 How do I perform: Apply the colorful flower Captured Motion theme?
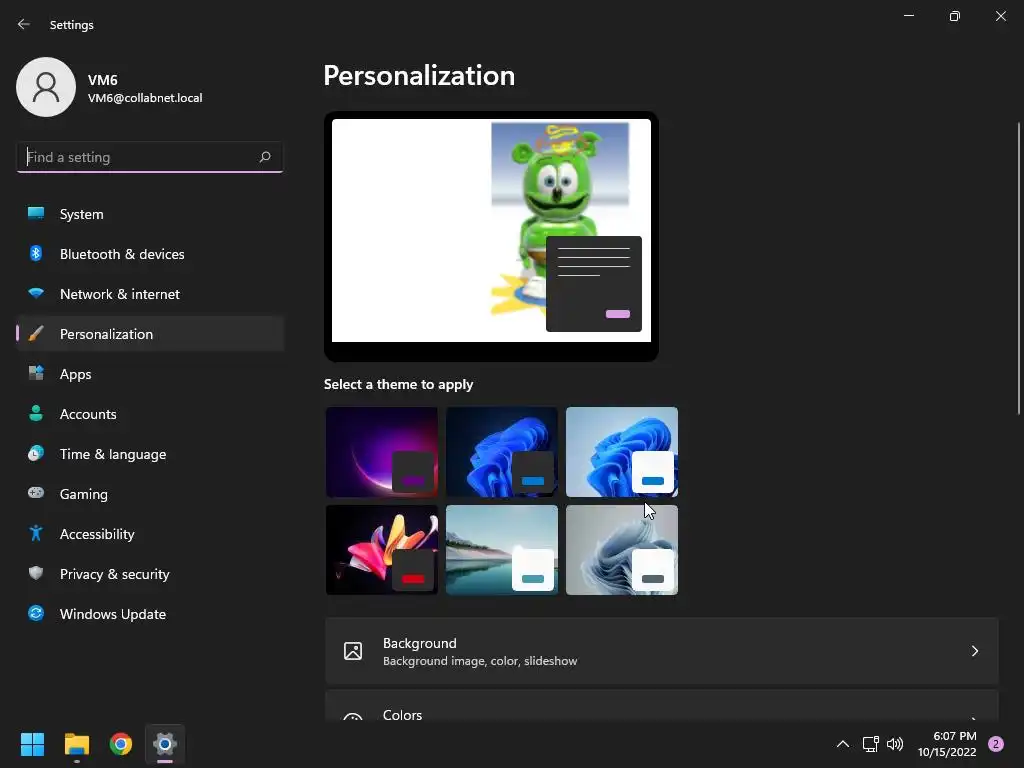click(x=382, y=550)
